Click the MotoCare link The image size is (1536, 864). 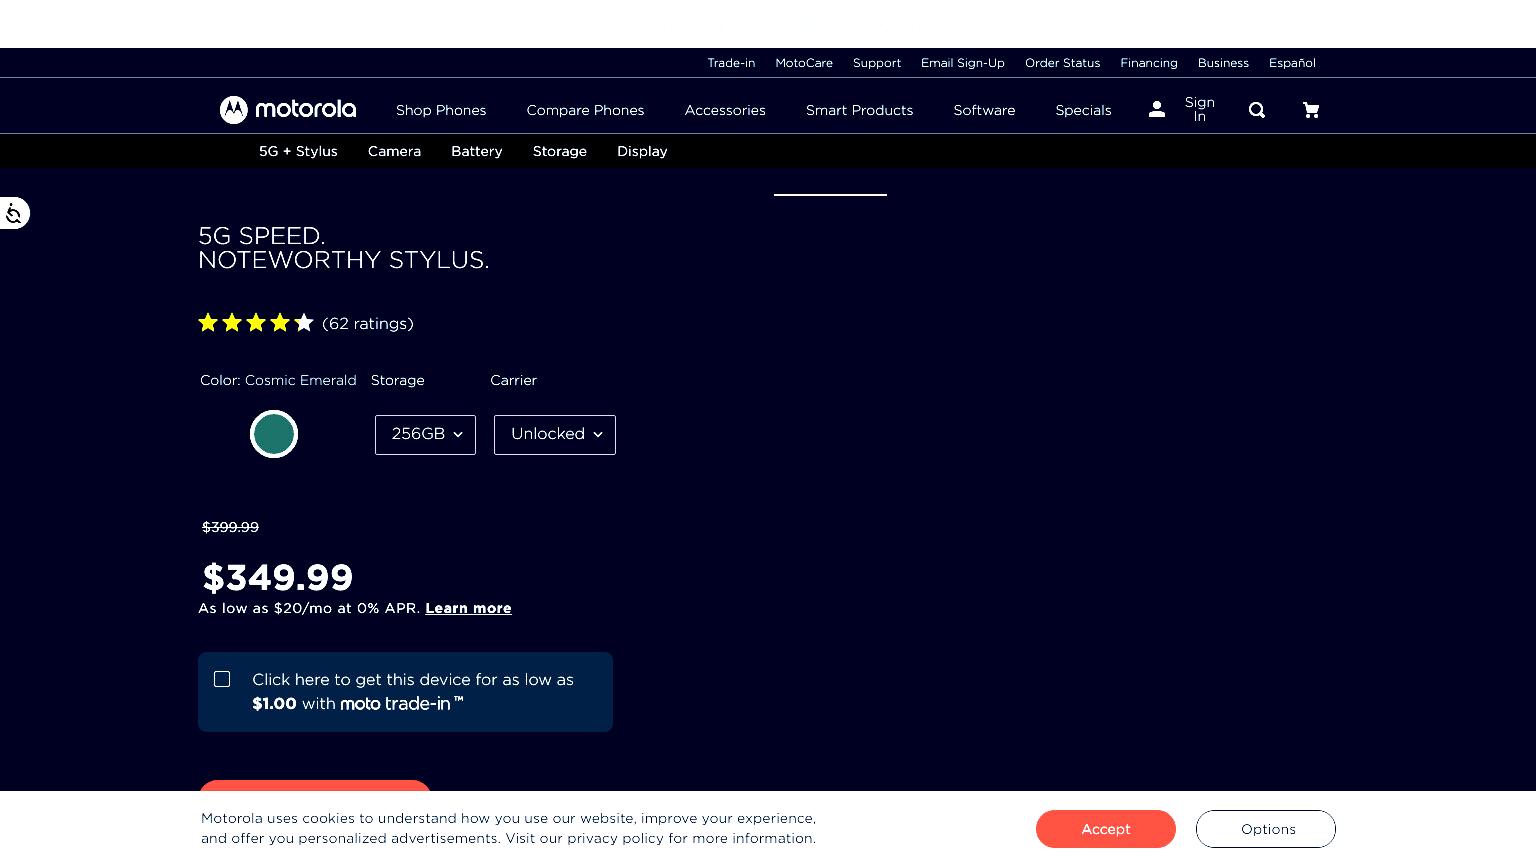(804, 63)
